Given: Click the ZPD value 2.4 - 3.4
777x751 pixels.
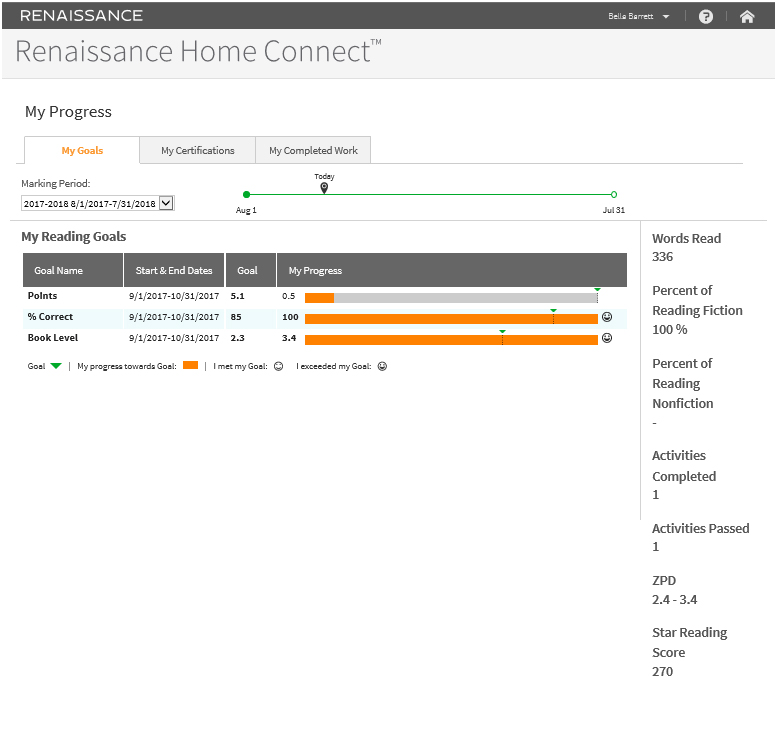Looking at the screenshot, I should pyautogui.click(x=674, y=600).
